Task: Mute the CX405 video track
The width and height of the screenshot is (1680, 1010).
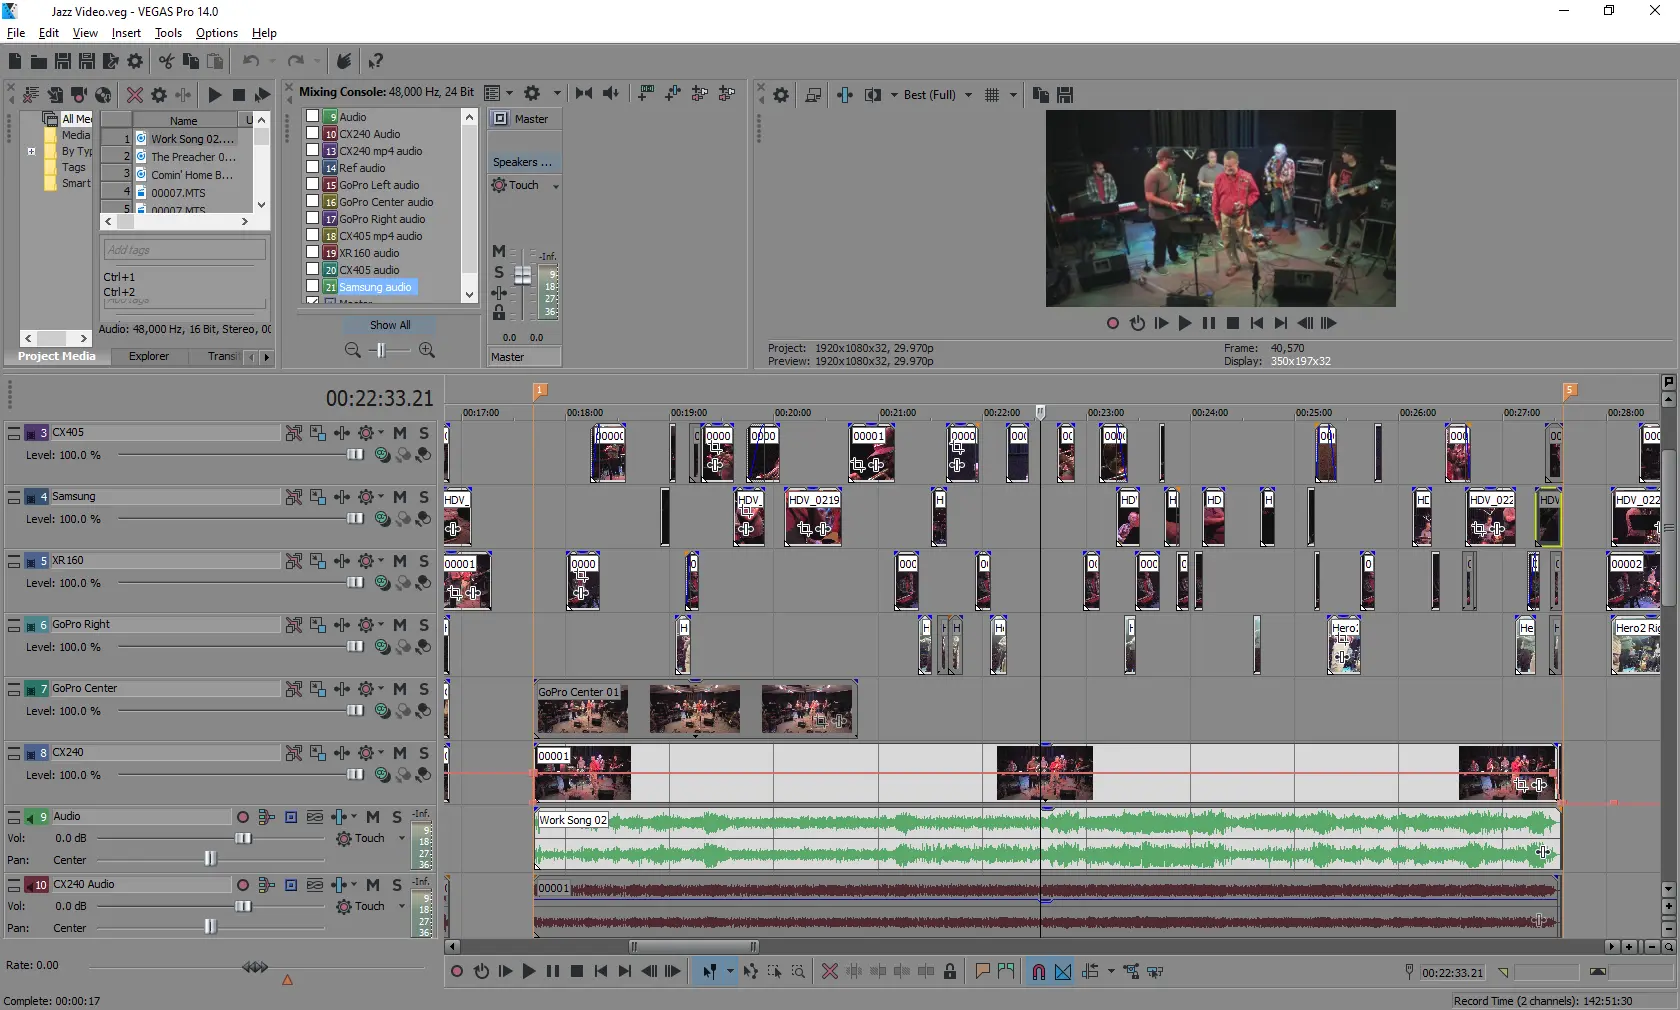Action: 400,433
